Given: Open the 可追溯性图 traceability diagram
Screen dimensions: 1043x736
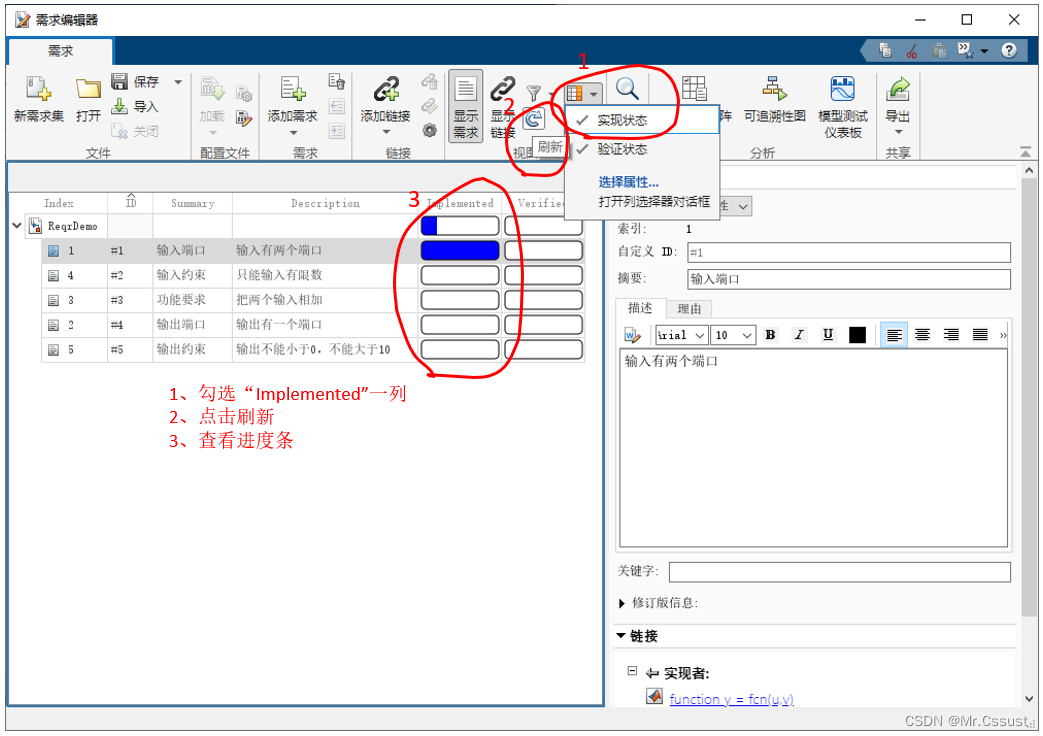Looking at the screenshot, I should tap(774, 92).
